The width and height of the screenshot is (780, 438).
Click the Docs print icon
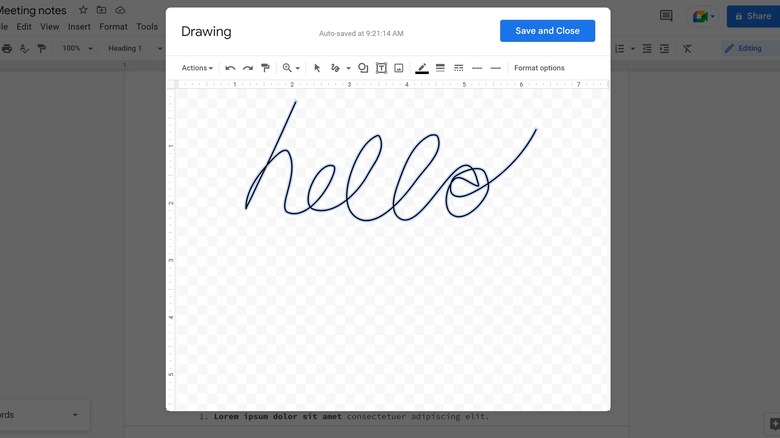coord(6,48)
